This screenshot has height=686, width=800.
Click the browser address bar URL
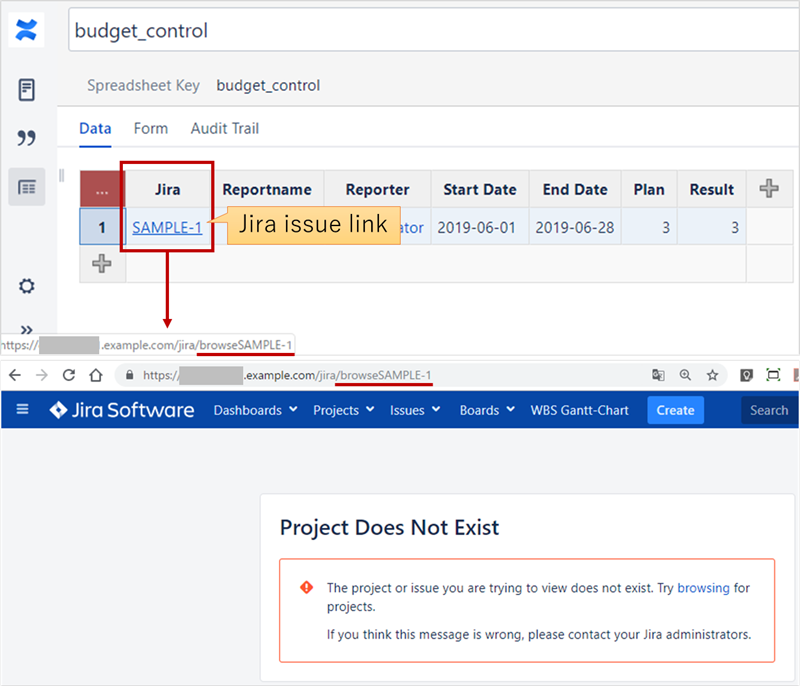[x=287, y=375]
